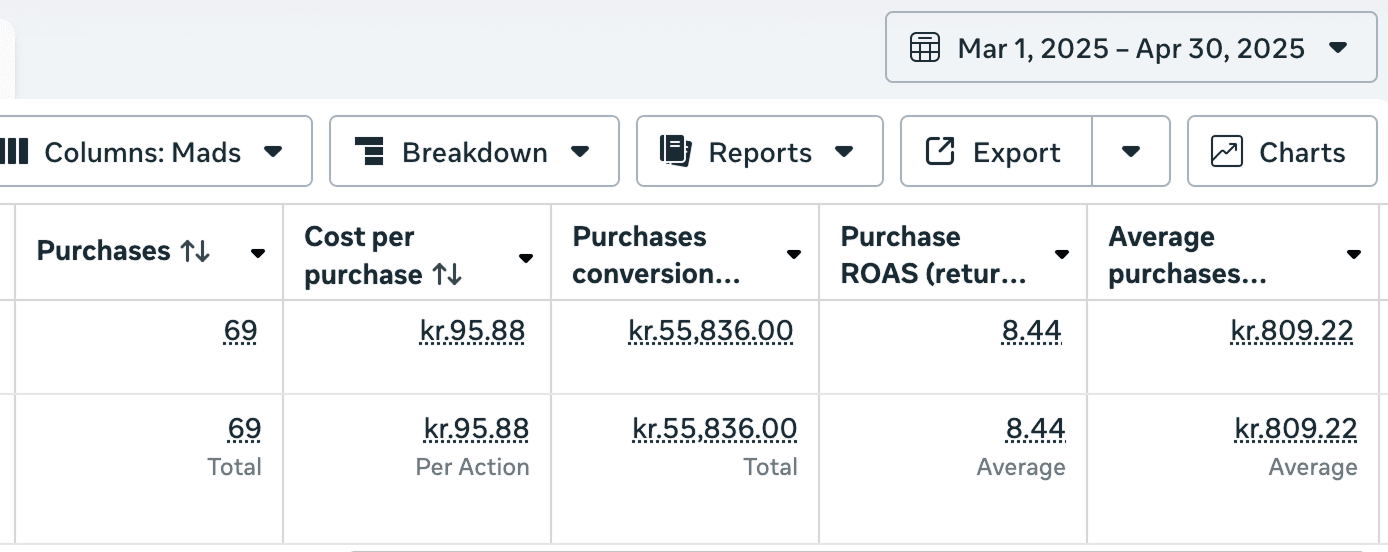
Task: Click the Columns icon beside Mads
Action: click(x=15, y=152)
